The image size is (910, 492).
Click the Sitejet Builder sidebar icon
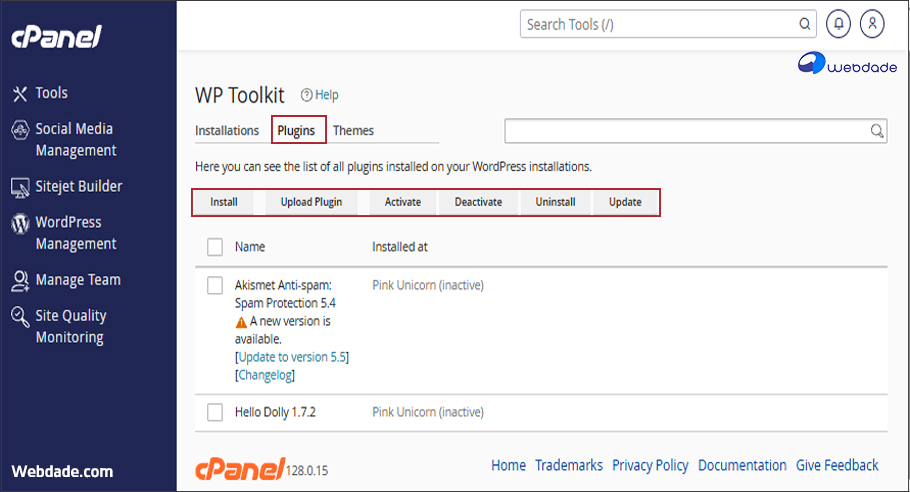[x=19, y=187]
